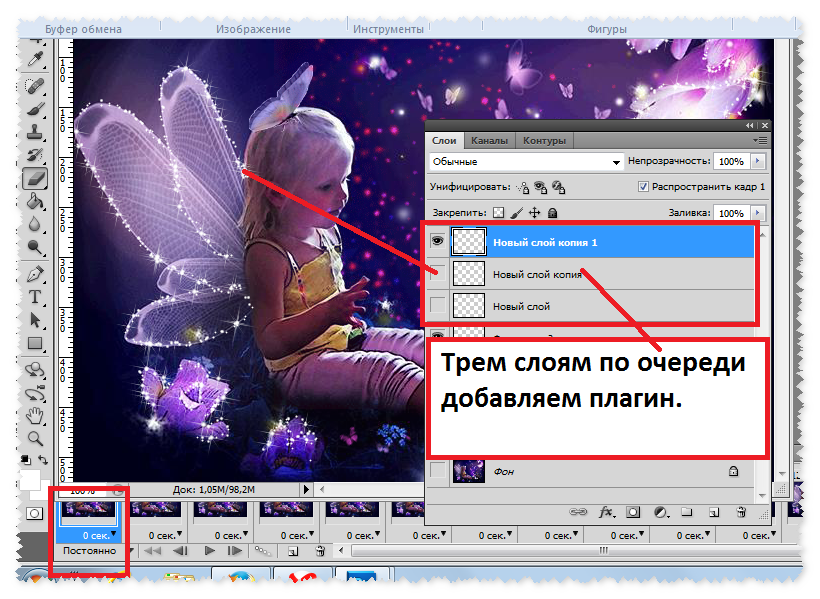Toggle lock transparent pixels
The image size is (820, 599).
[499, 213]
